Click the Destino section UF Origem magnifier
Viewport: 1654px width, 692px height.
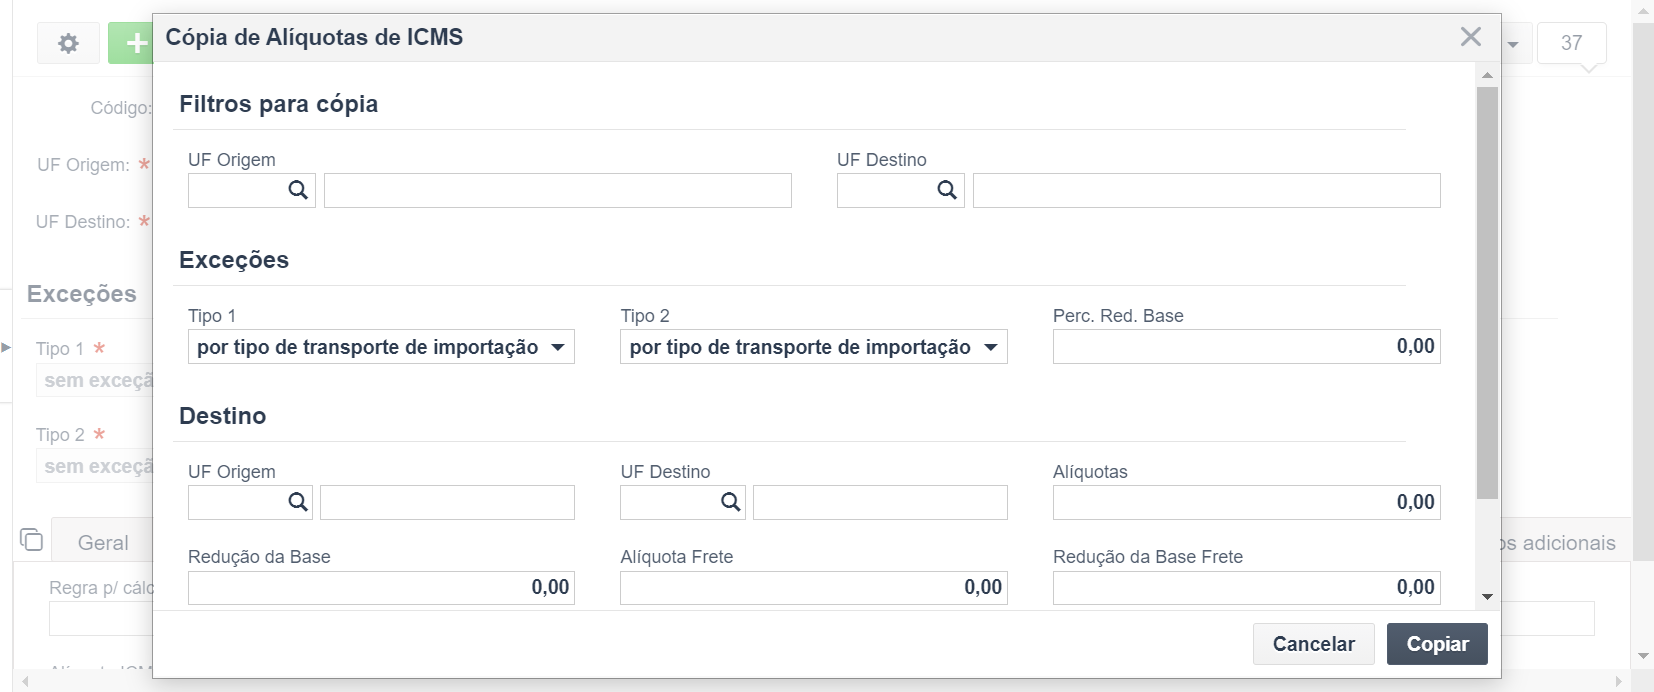coord(298,502)
